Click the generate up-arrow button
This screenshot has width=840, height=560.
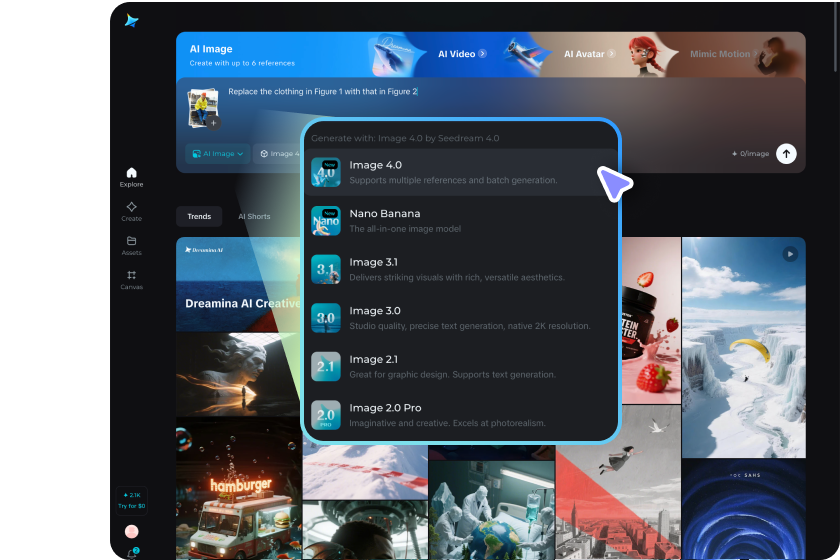coord(786,154)
